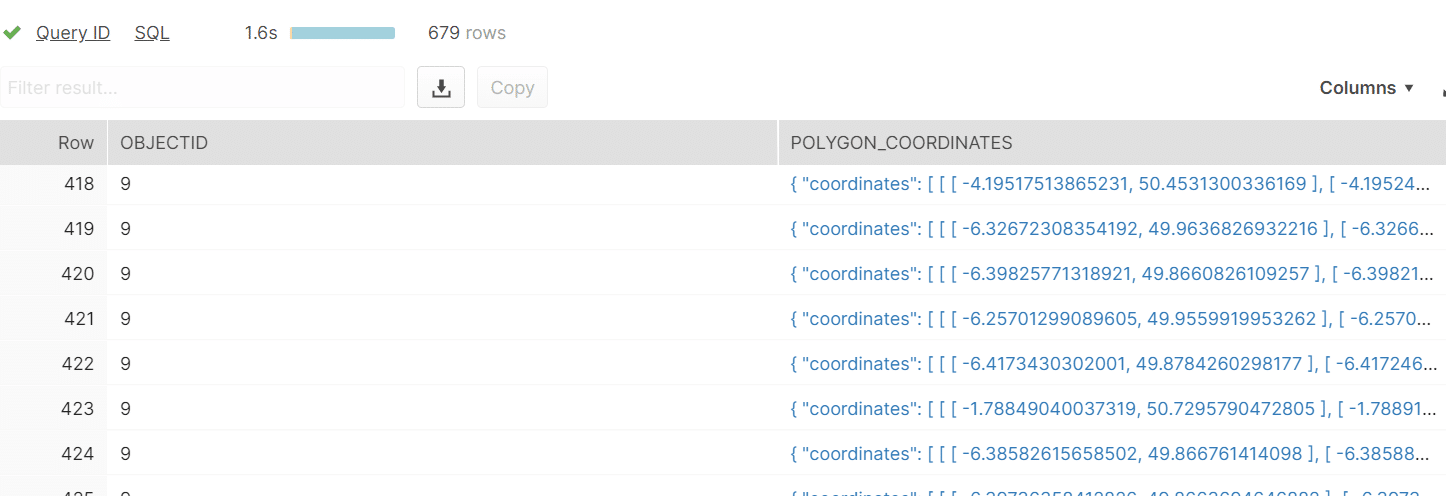This screenshot has height=496, width=1446.
Task: Open coordinates JSON in row 423
Action: pos(1112,409)
